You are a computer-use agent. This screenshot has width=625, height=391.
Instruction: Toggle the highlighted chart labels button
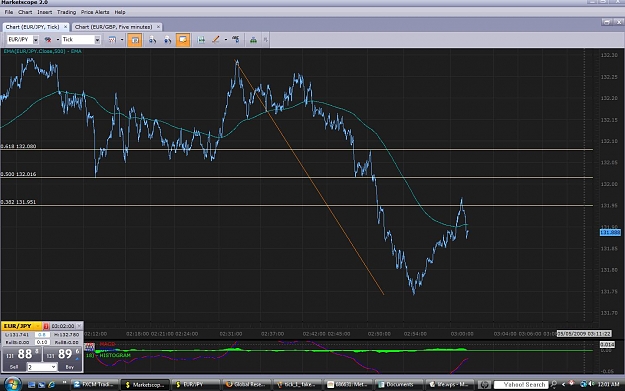(183, 40)
